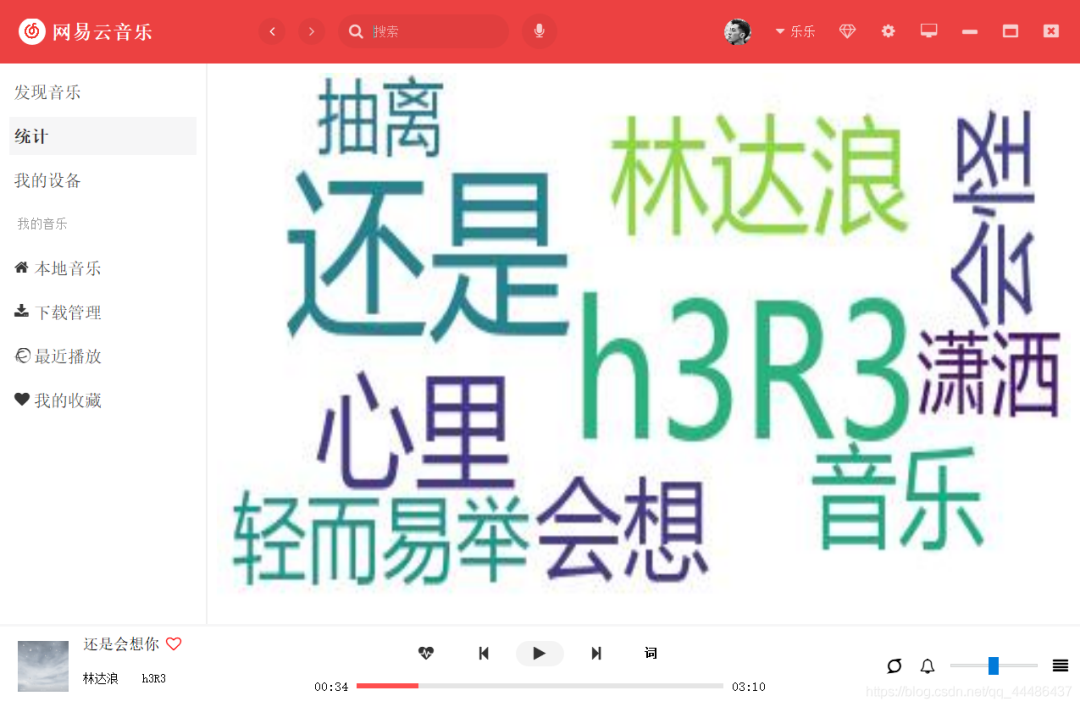This screenshot has height=707, width=1080.
Task: Click the word 心里 in the word cloud
Action: click(x=415, y=431)
